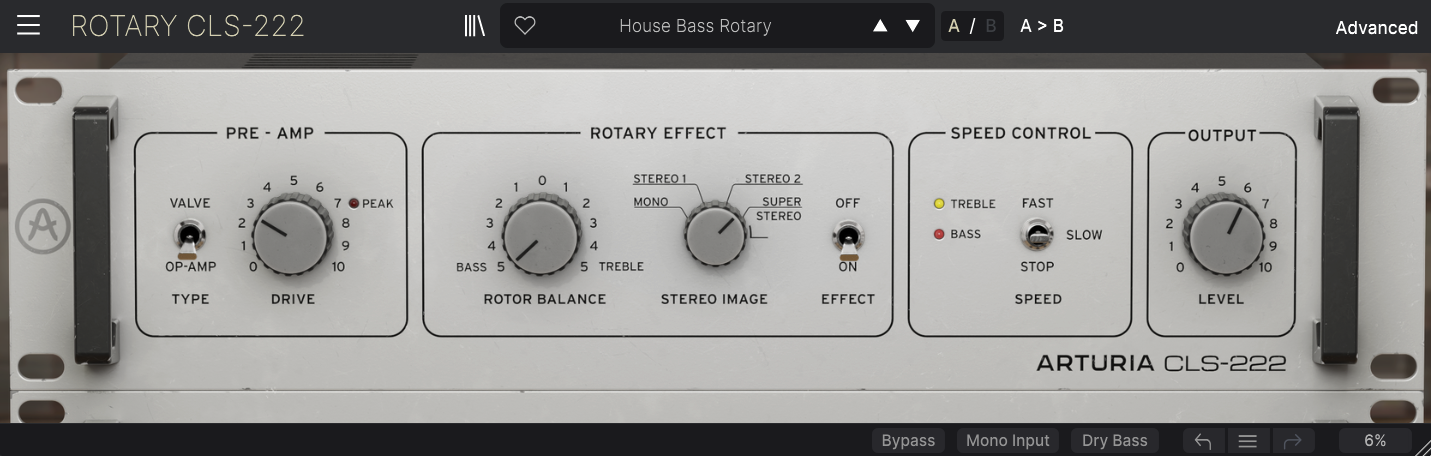Click the Peak indicator LED
1431x456 pixels.
tap(354, 204)
